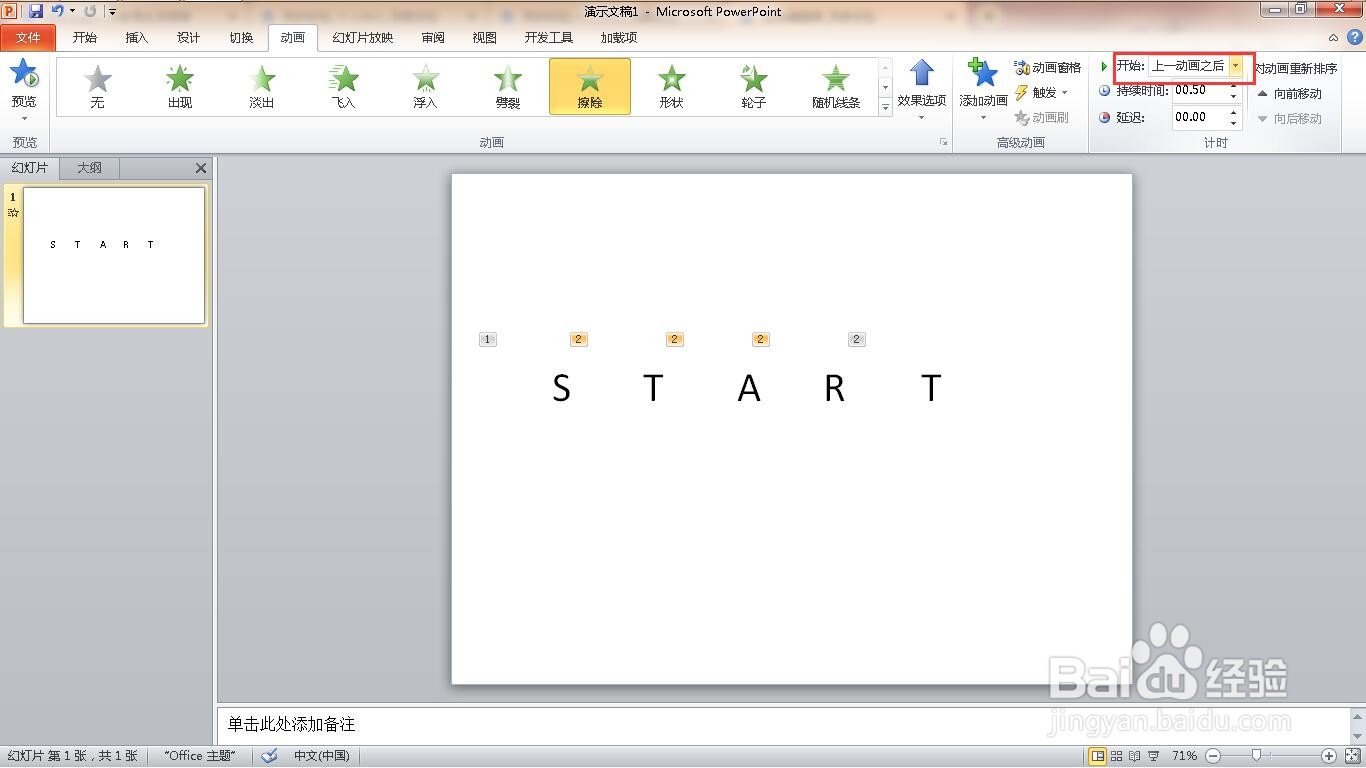The height and width of the screenshot is (768, 1366).
Task: Open the 效果选项 effect options dropdown
Action: pos(921,90)
